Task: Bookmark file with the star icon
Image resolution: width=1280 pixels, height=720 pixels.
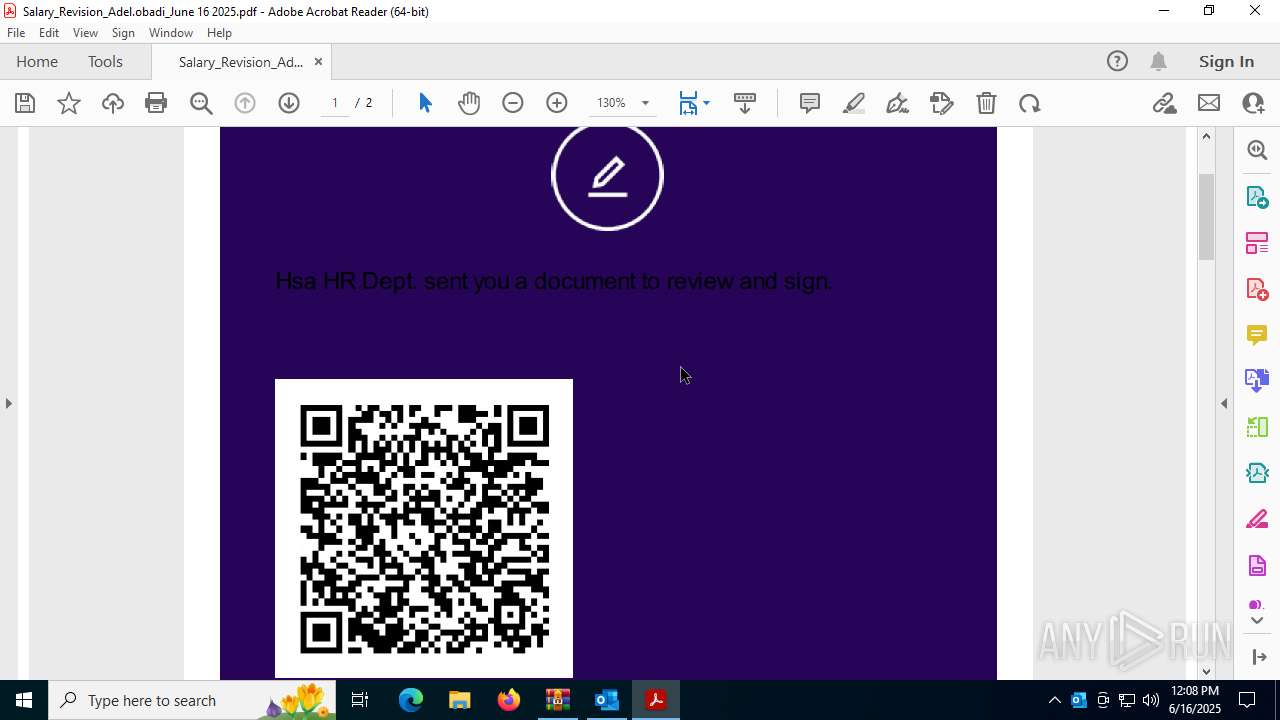Action: click(x=69, y=103)
